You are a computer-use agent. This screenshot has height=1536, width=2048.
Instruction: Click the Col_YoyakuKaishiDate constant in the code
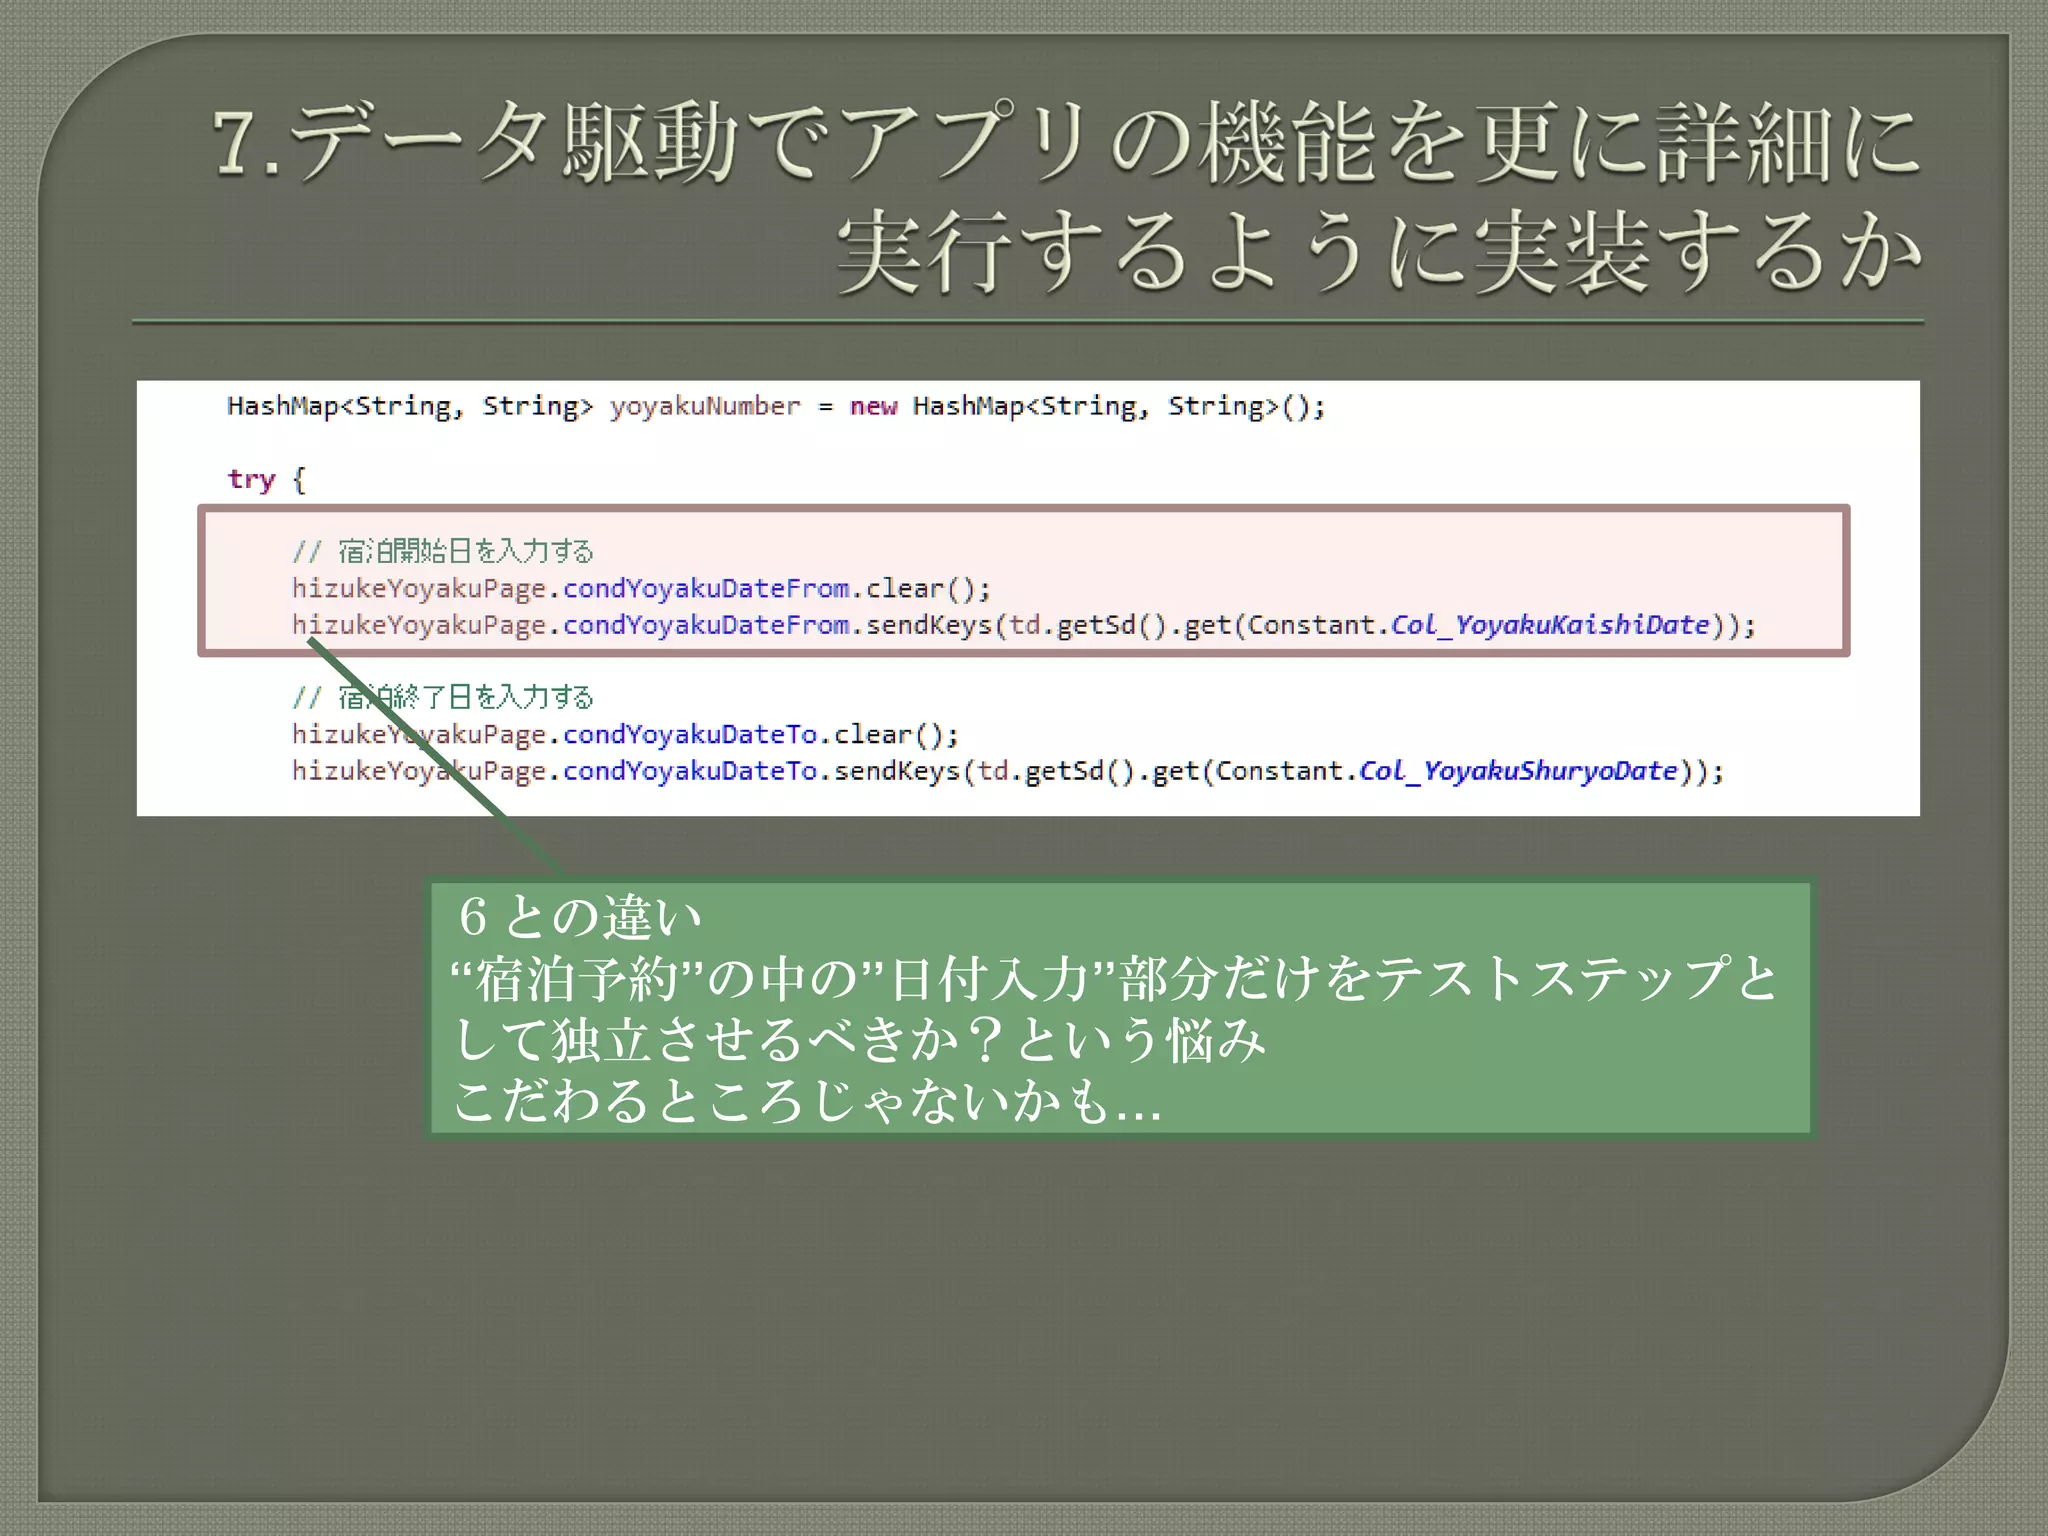coord(1550,626)
